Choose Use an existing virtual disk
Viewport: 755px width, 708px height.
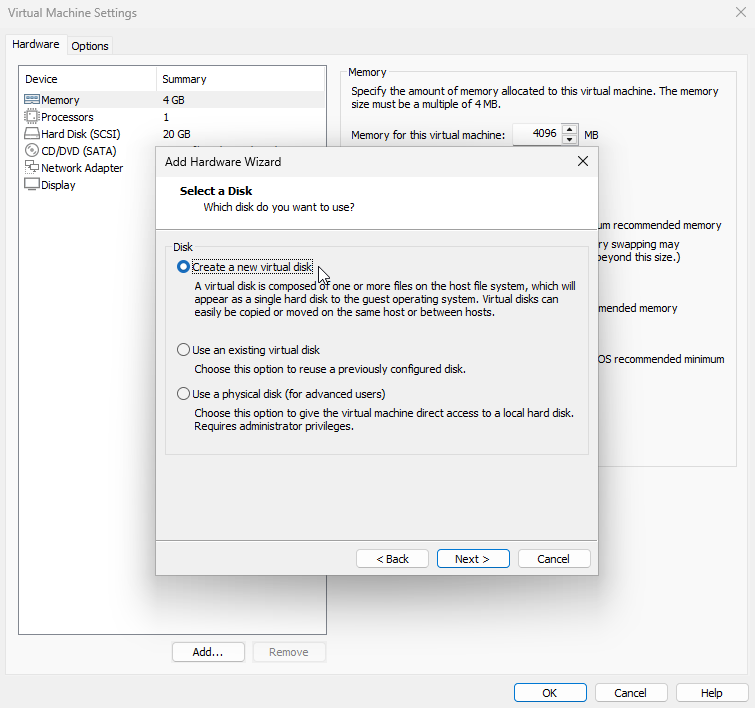183,350
